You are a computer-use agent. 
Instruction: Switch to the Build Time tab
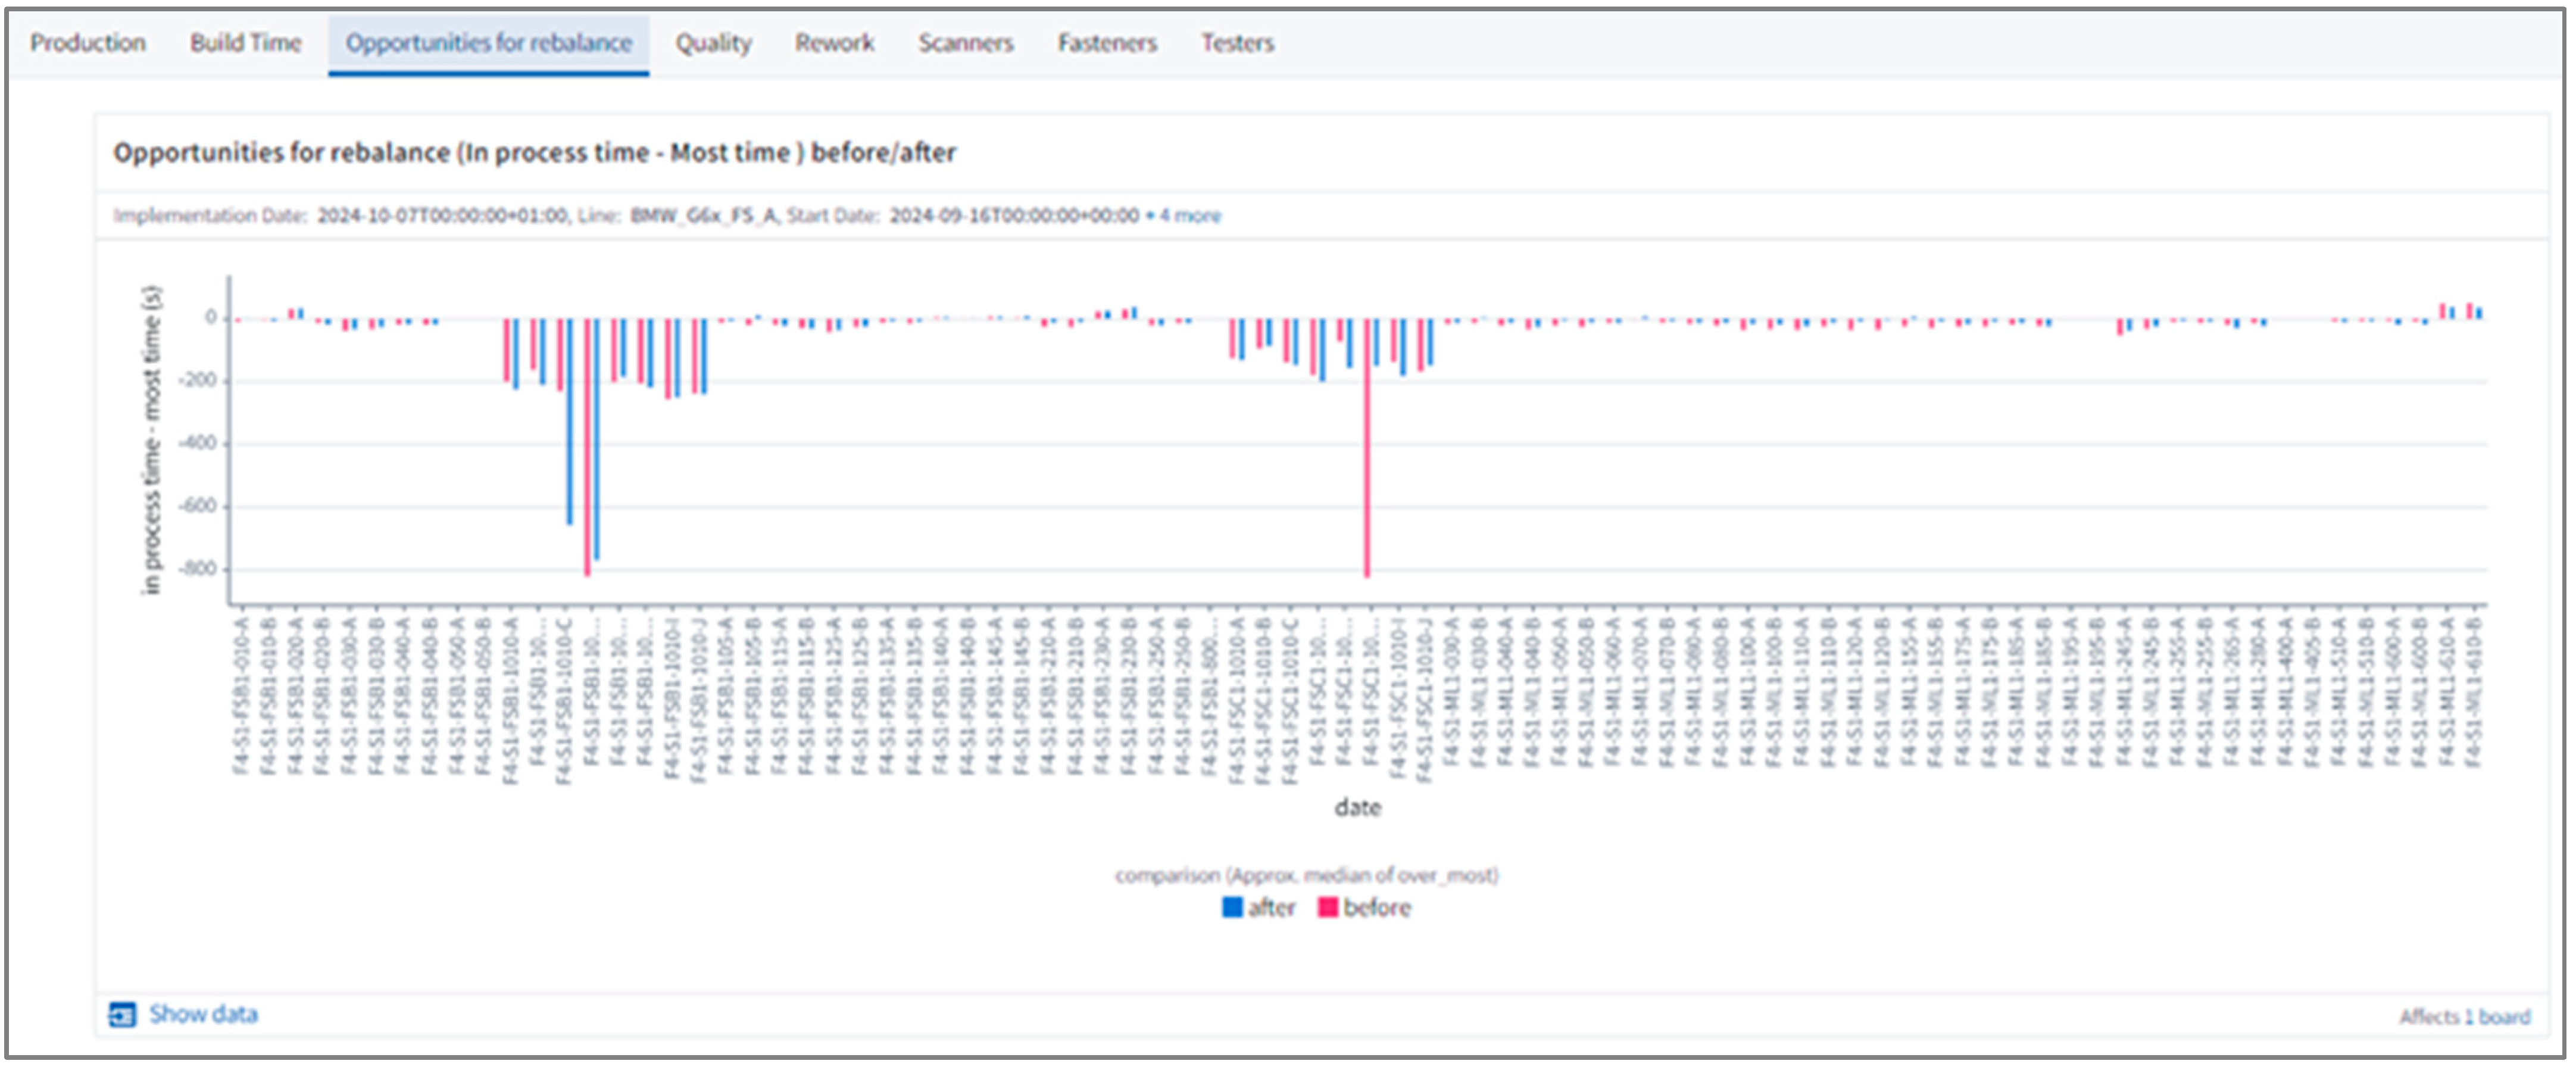pyautogui.click(x=245, y=43)
